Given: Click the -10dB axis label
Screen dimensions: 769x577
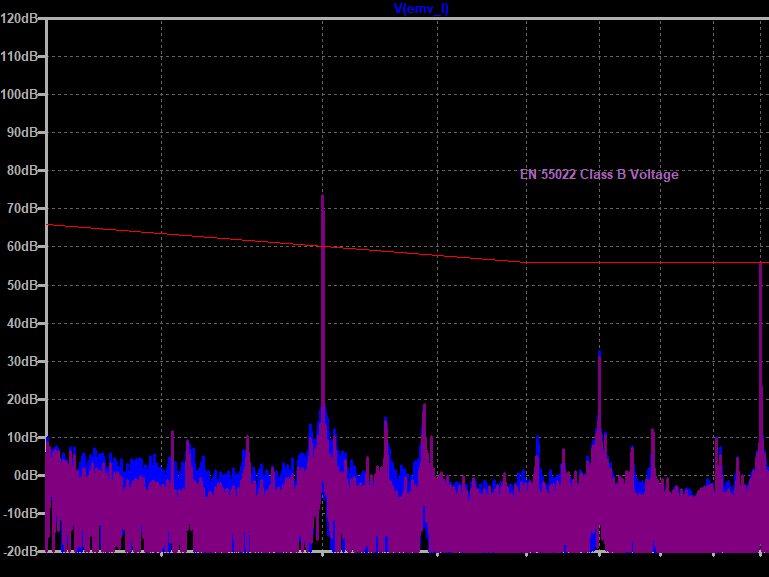Looking at the screenshot, I should pos(20,513).
